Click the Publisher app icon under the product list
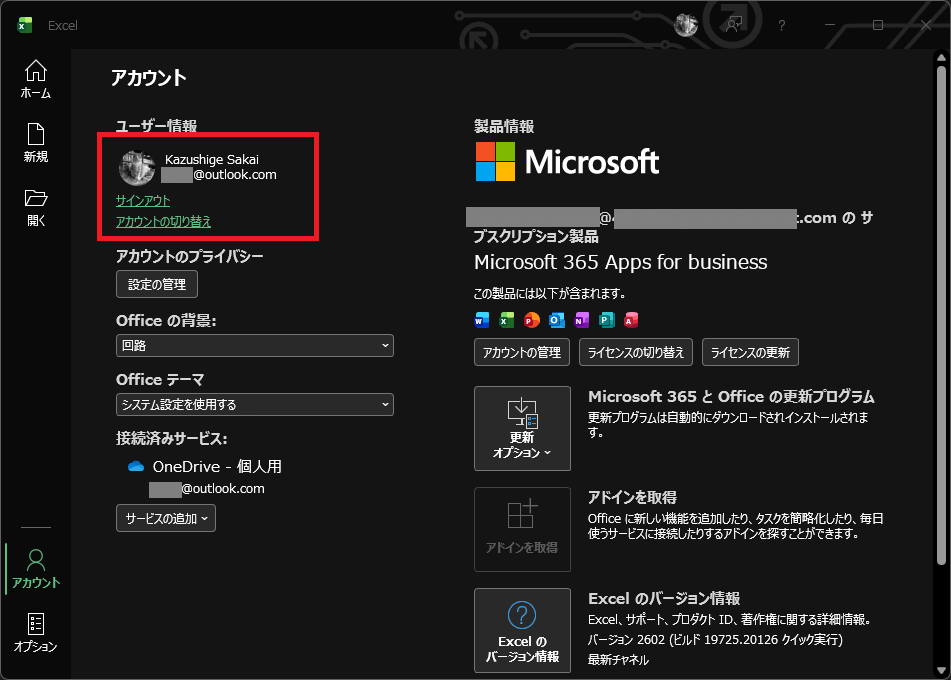Image resolution: width=951 pixels, height=680 pixels. coord(606,320)
